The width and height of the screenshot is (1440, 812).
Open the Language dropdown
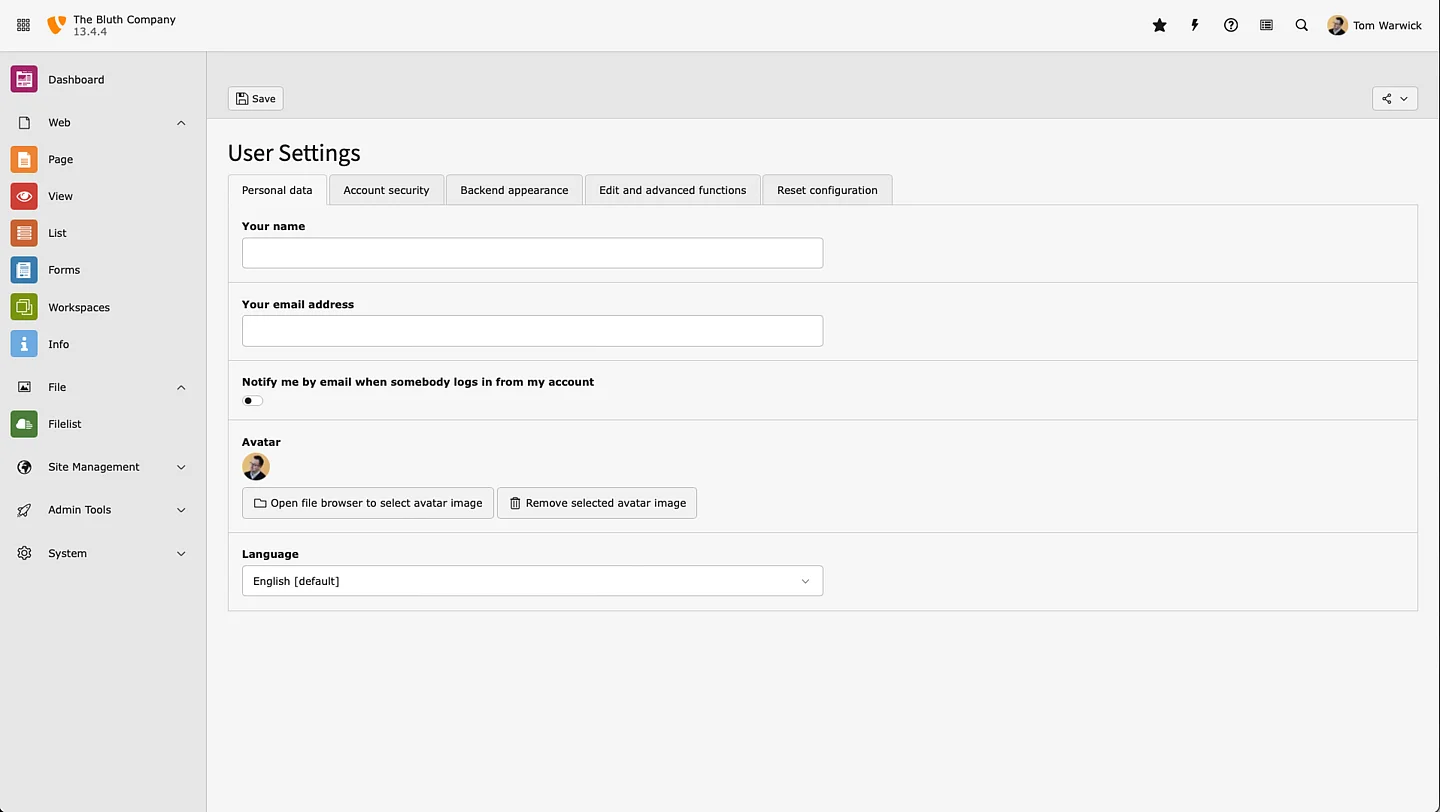click(532, 581)
